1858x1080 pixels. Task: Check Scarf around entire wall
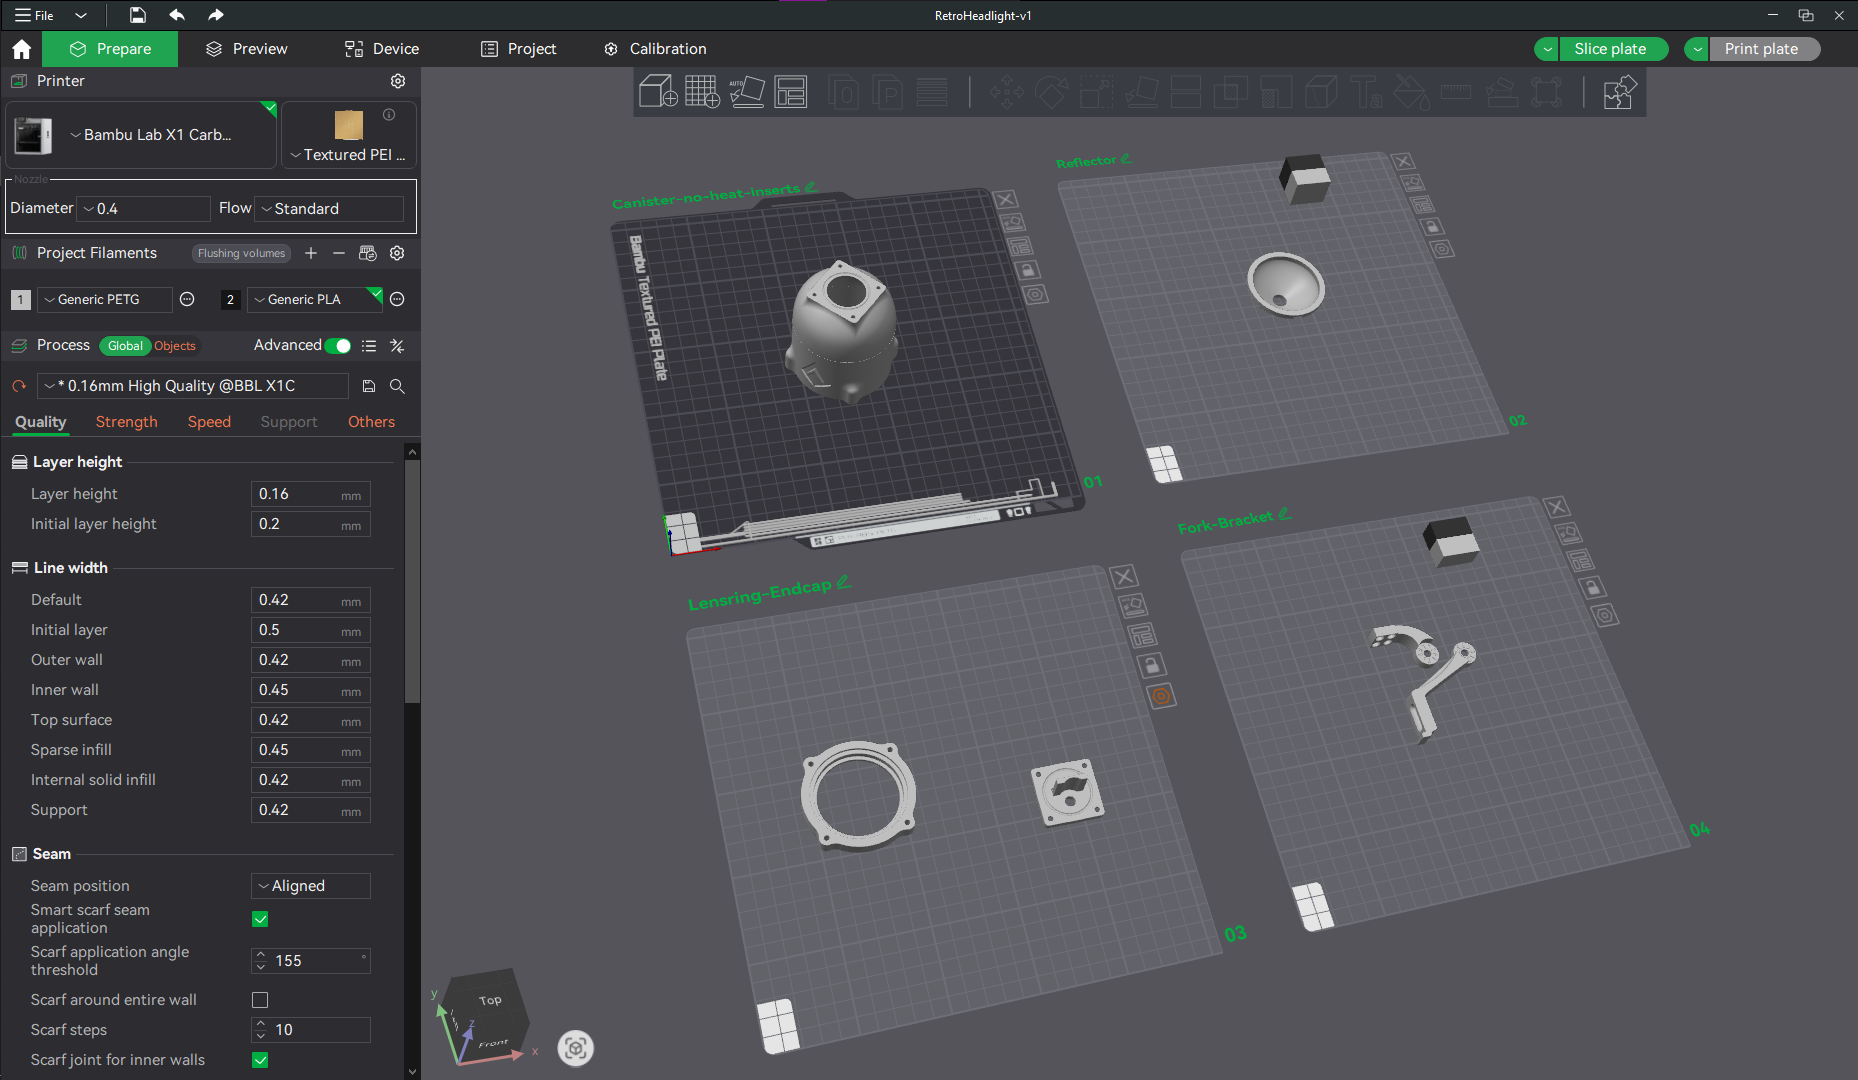click(x=260, y=1000)
